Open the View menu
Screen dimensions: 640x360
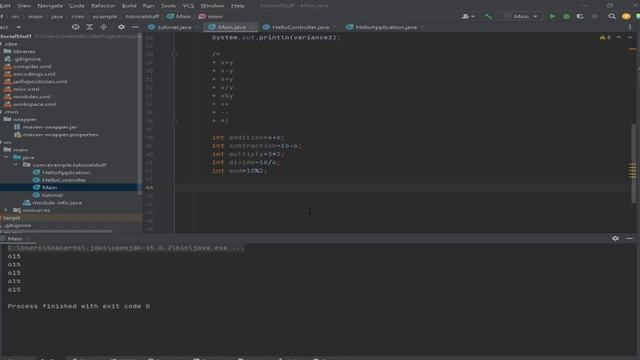click(x=24, y=6)
